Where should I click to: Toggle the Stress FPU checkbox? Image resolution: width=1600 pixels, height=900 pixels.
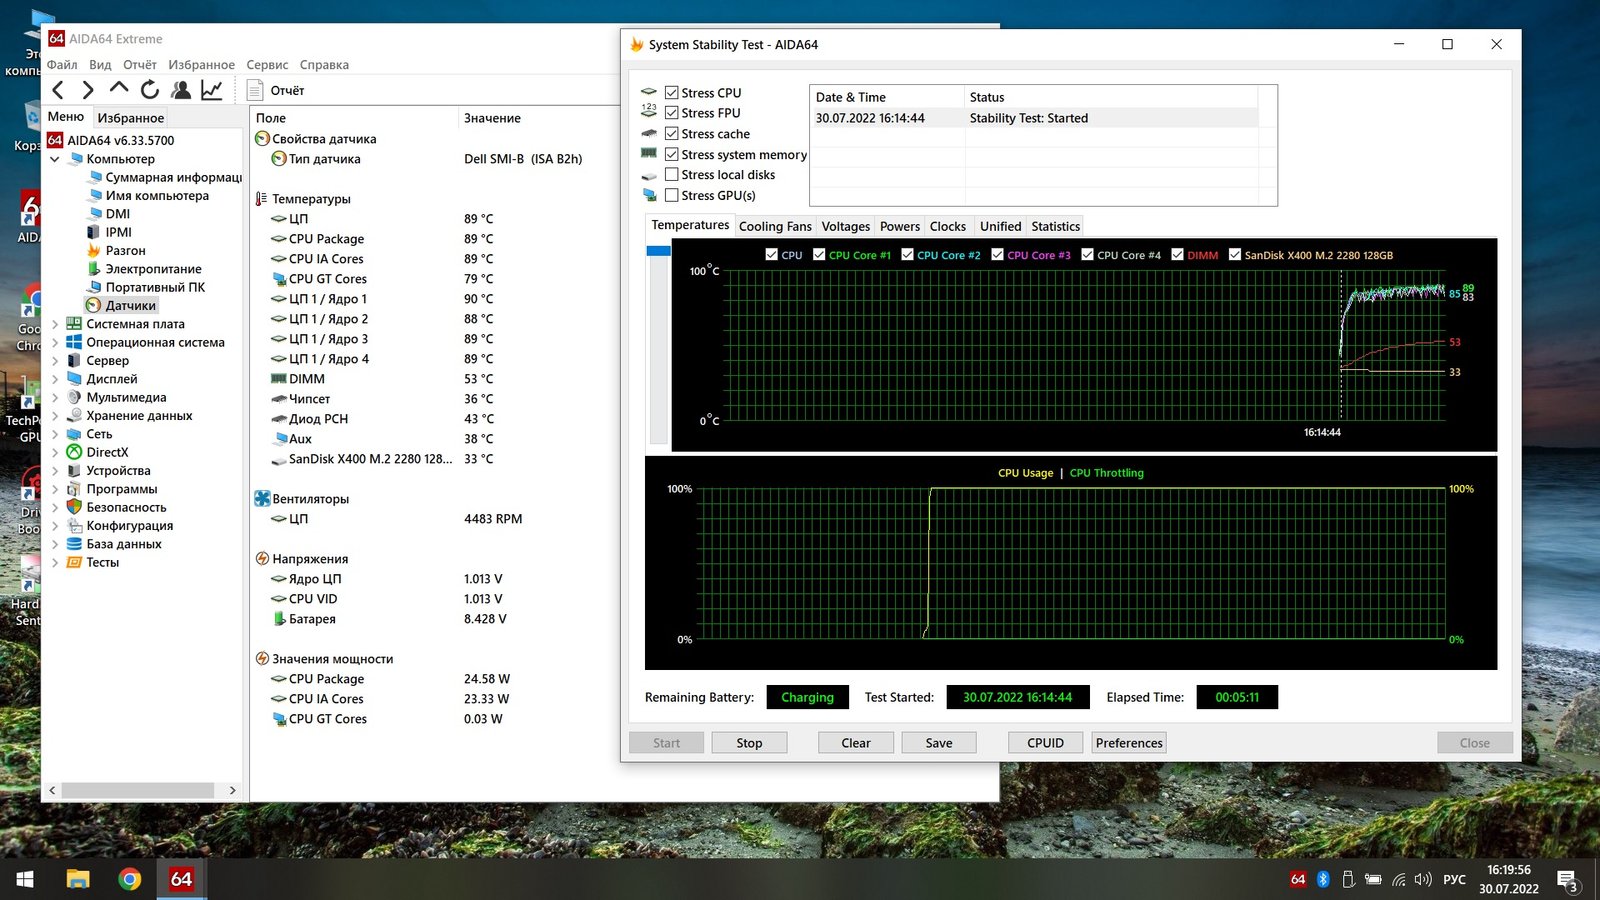tap(672, 113)
